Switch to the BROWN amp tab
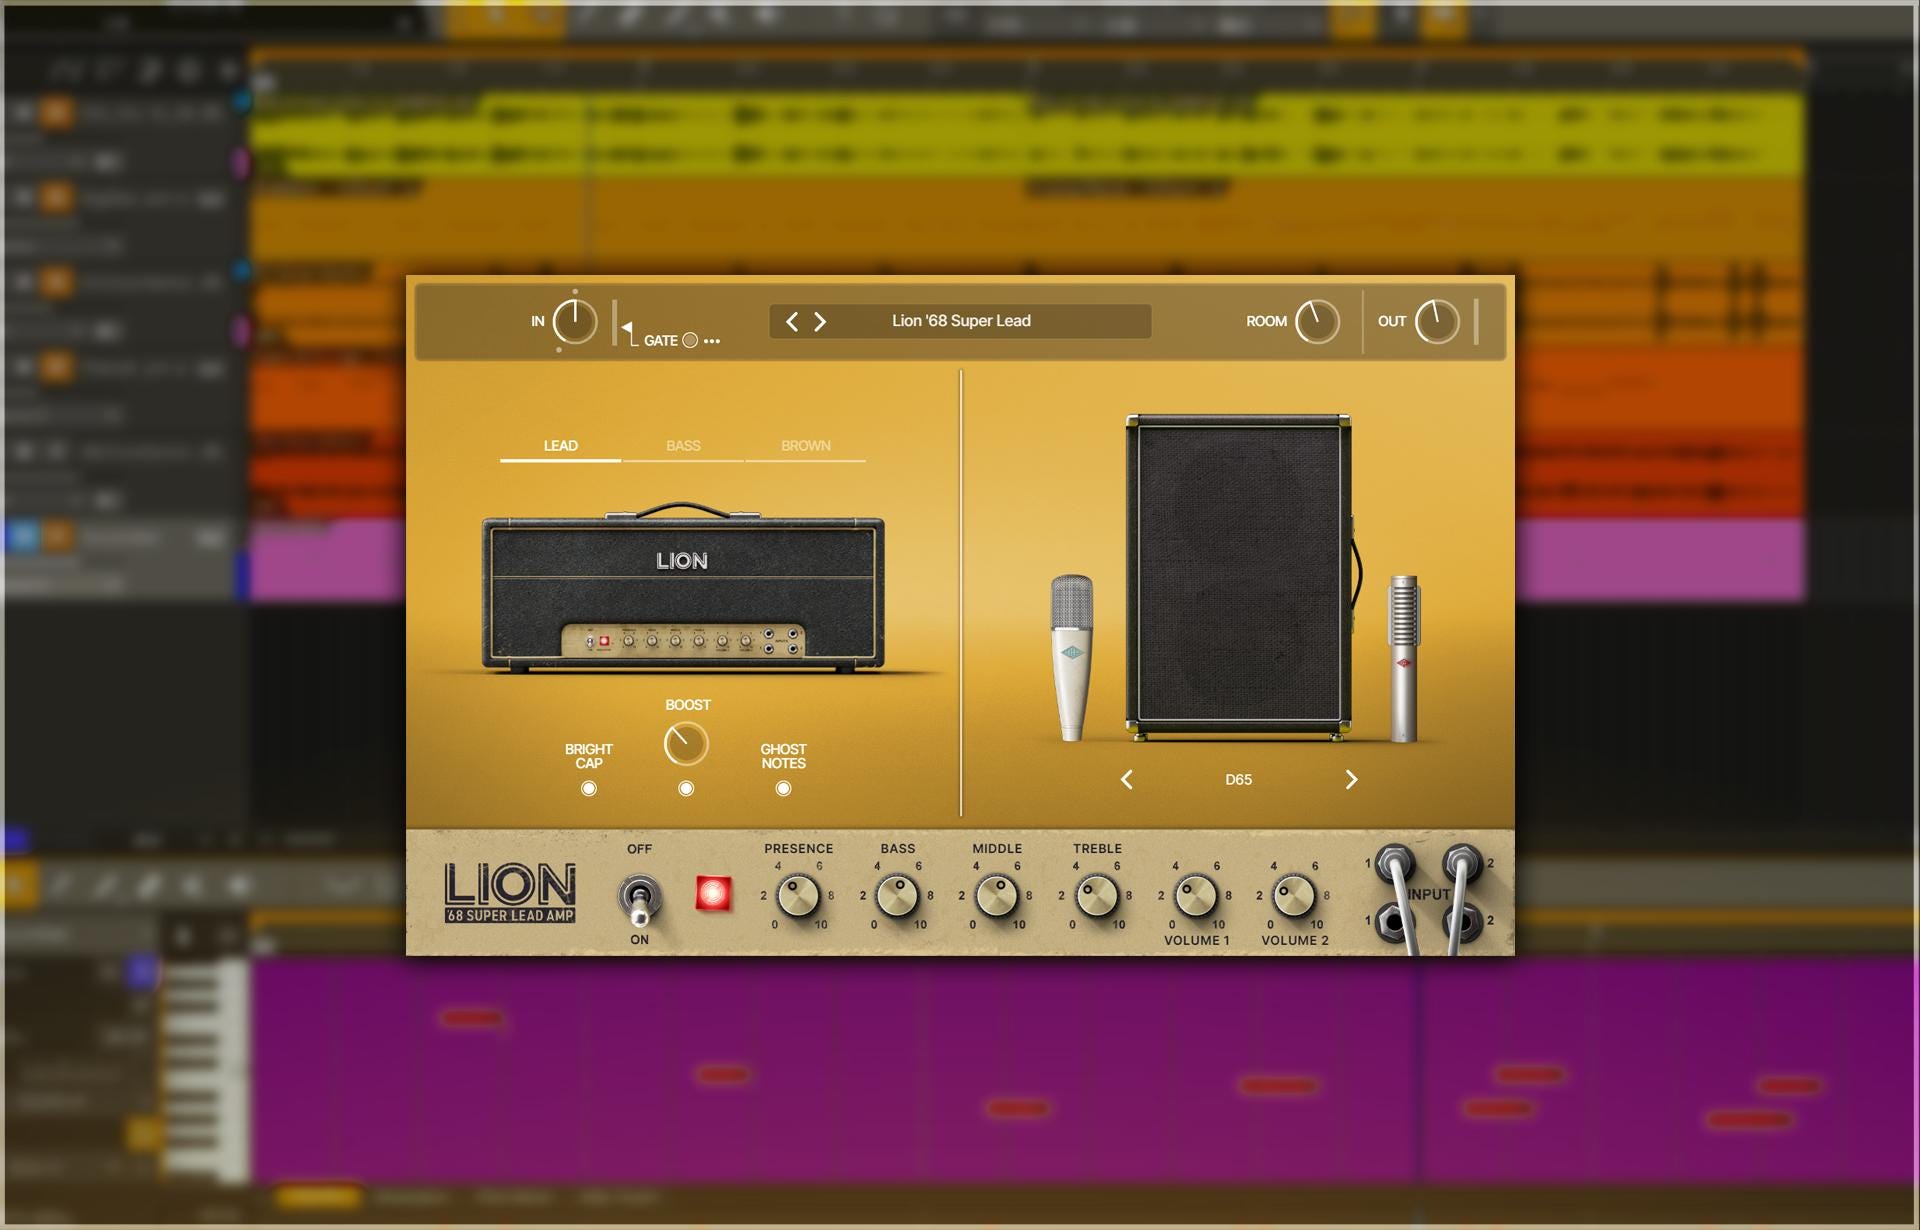1920x1230 pixels. pyautogui.click(x=805, y=446)
